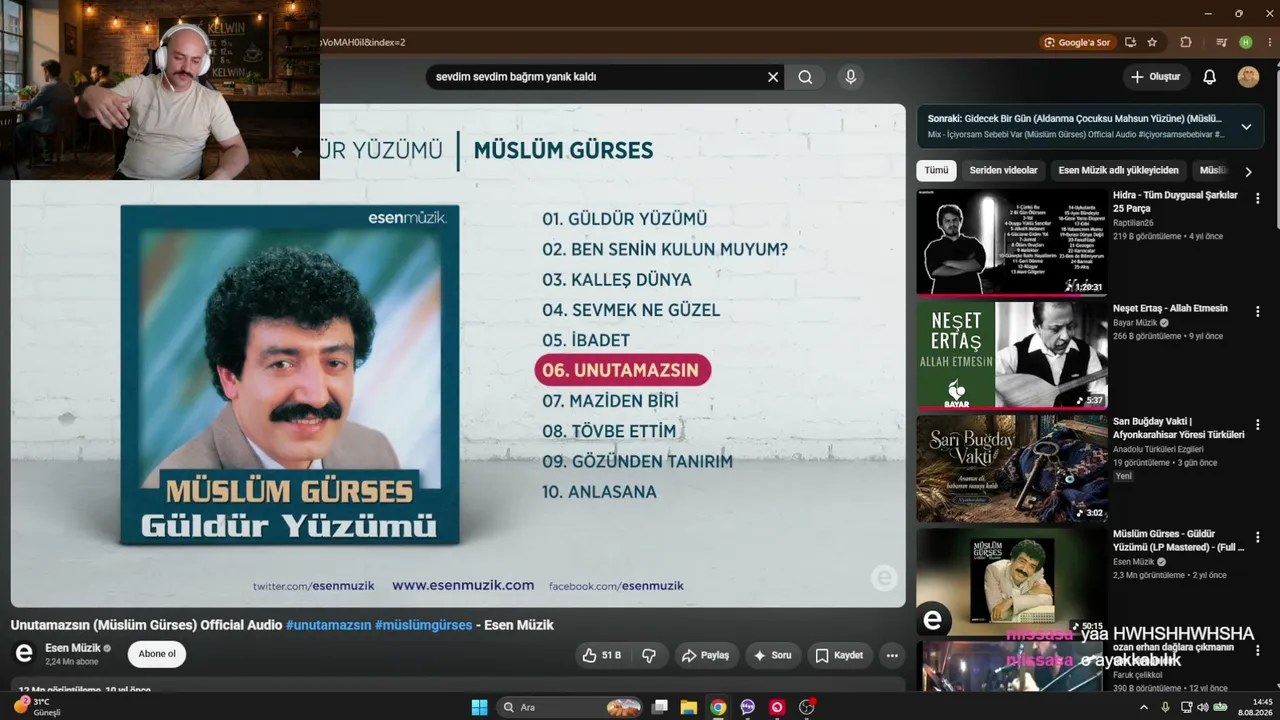Image resolution: width=1280 pixels, height=720 pixels.
Task: Open the green Chrome profile avatar
Action: pyautogui.click(x=1245, y=42)
